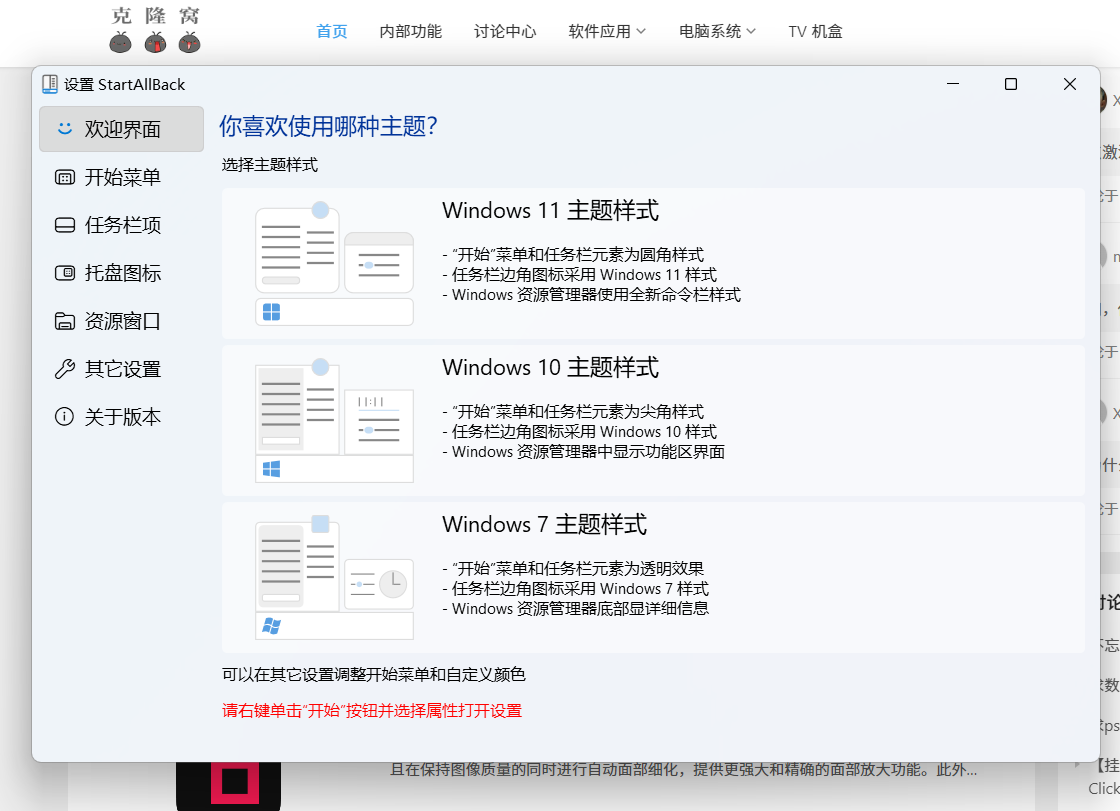Close the StartAllBack settings window
Image resolution: width=1120 pixels, height=811 pixels.
click(x=1069, y=84)
